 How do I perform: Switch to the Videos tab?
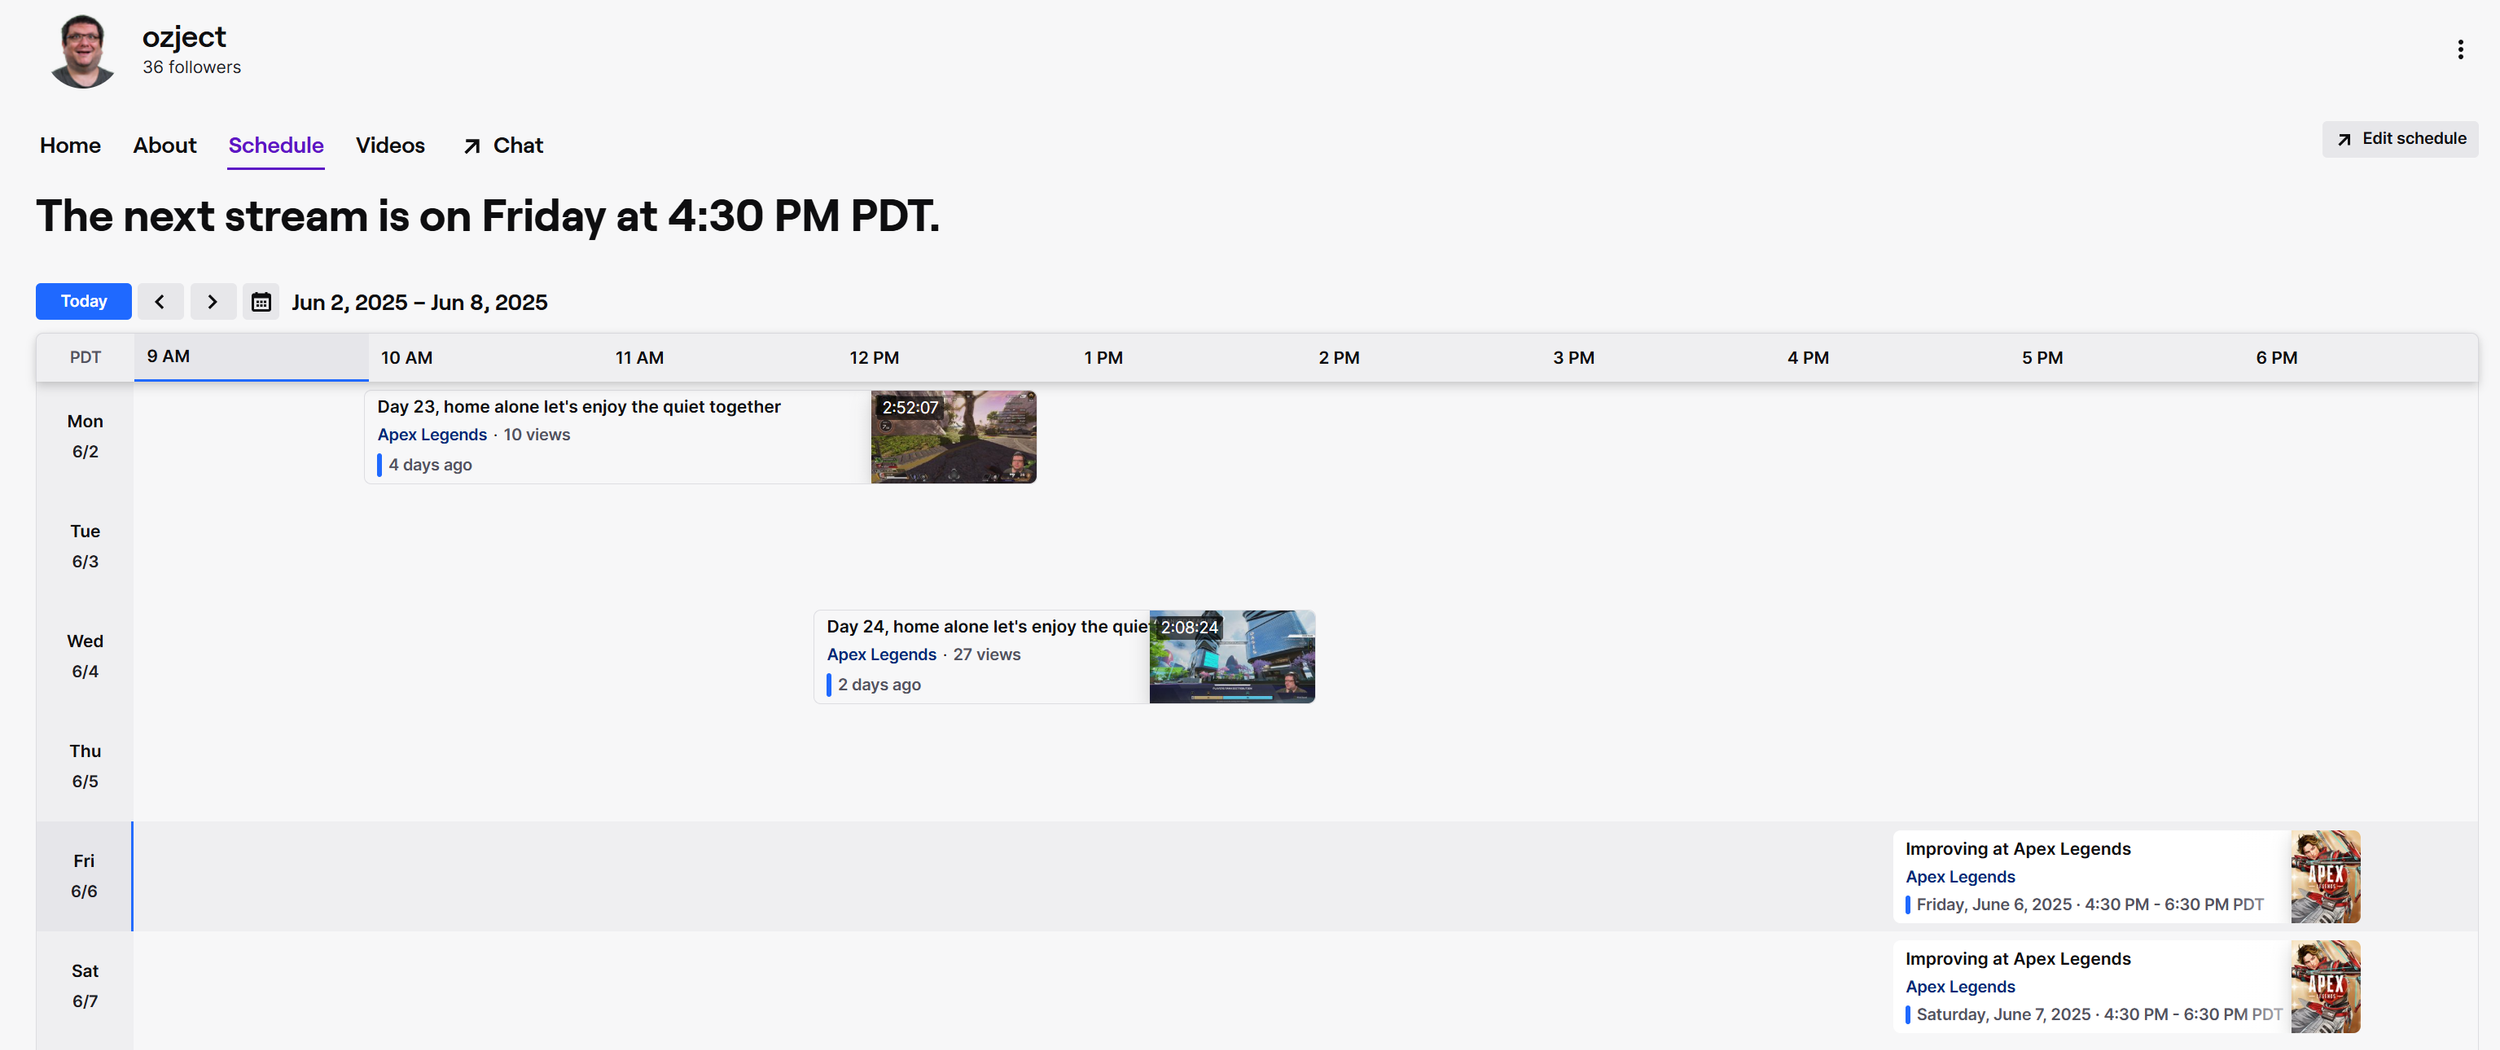click(x=390, y=145)
